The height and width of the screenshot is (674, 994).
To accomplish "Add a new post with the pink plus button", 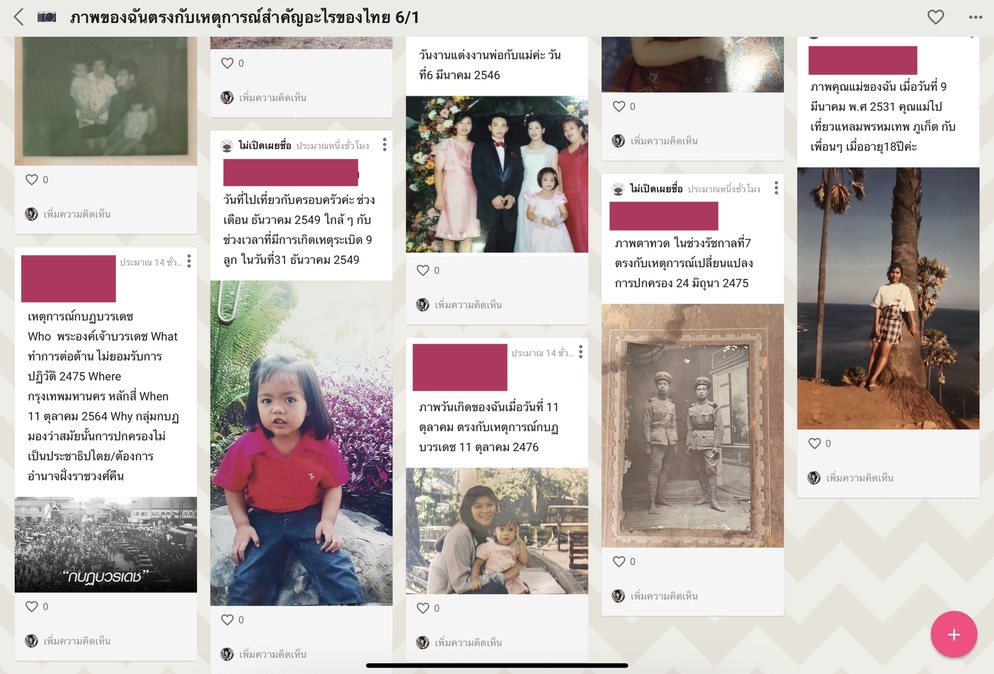I will pos(953,634).
